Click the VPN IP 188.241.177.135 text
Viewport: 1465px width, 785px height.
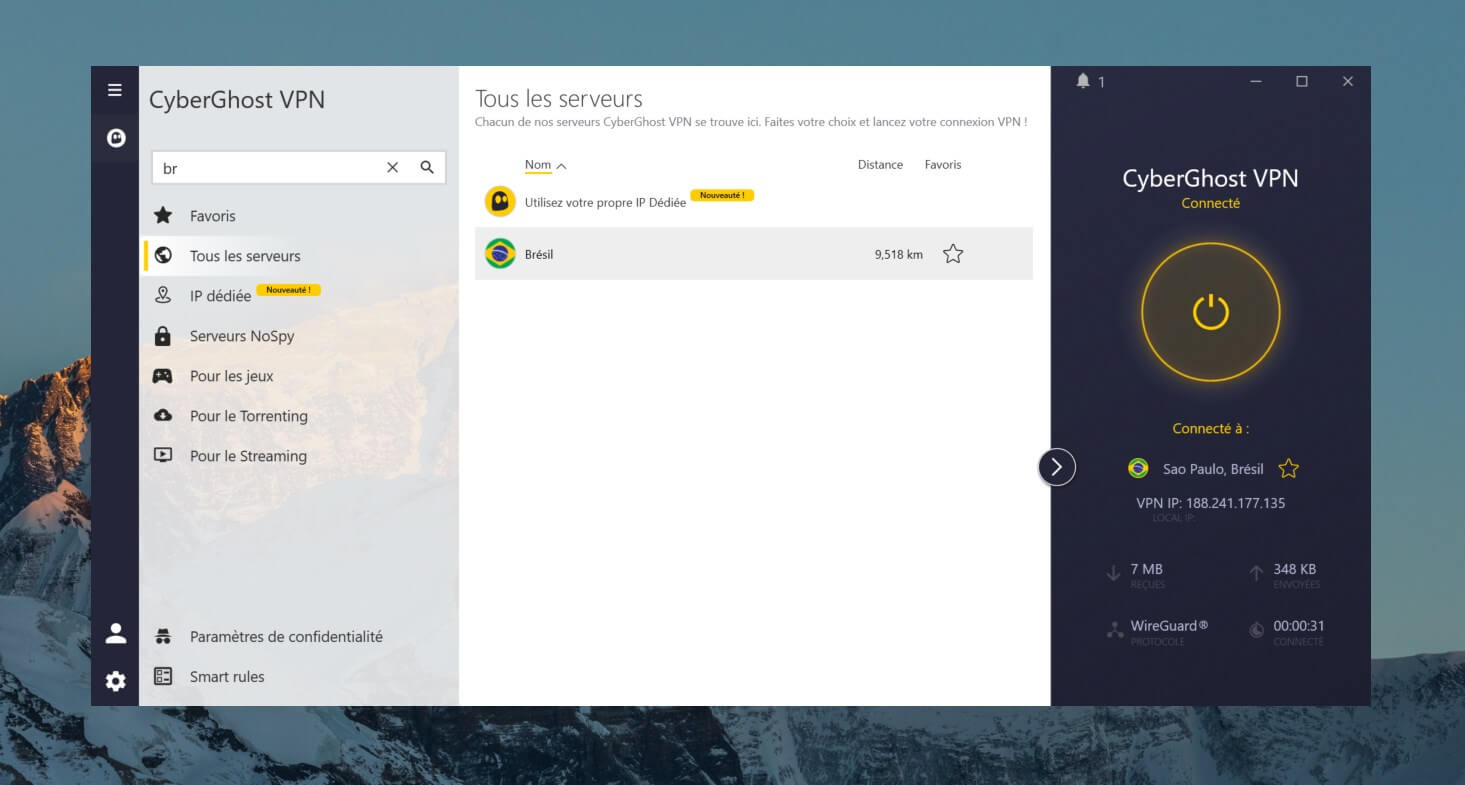(1210, 503)
